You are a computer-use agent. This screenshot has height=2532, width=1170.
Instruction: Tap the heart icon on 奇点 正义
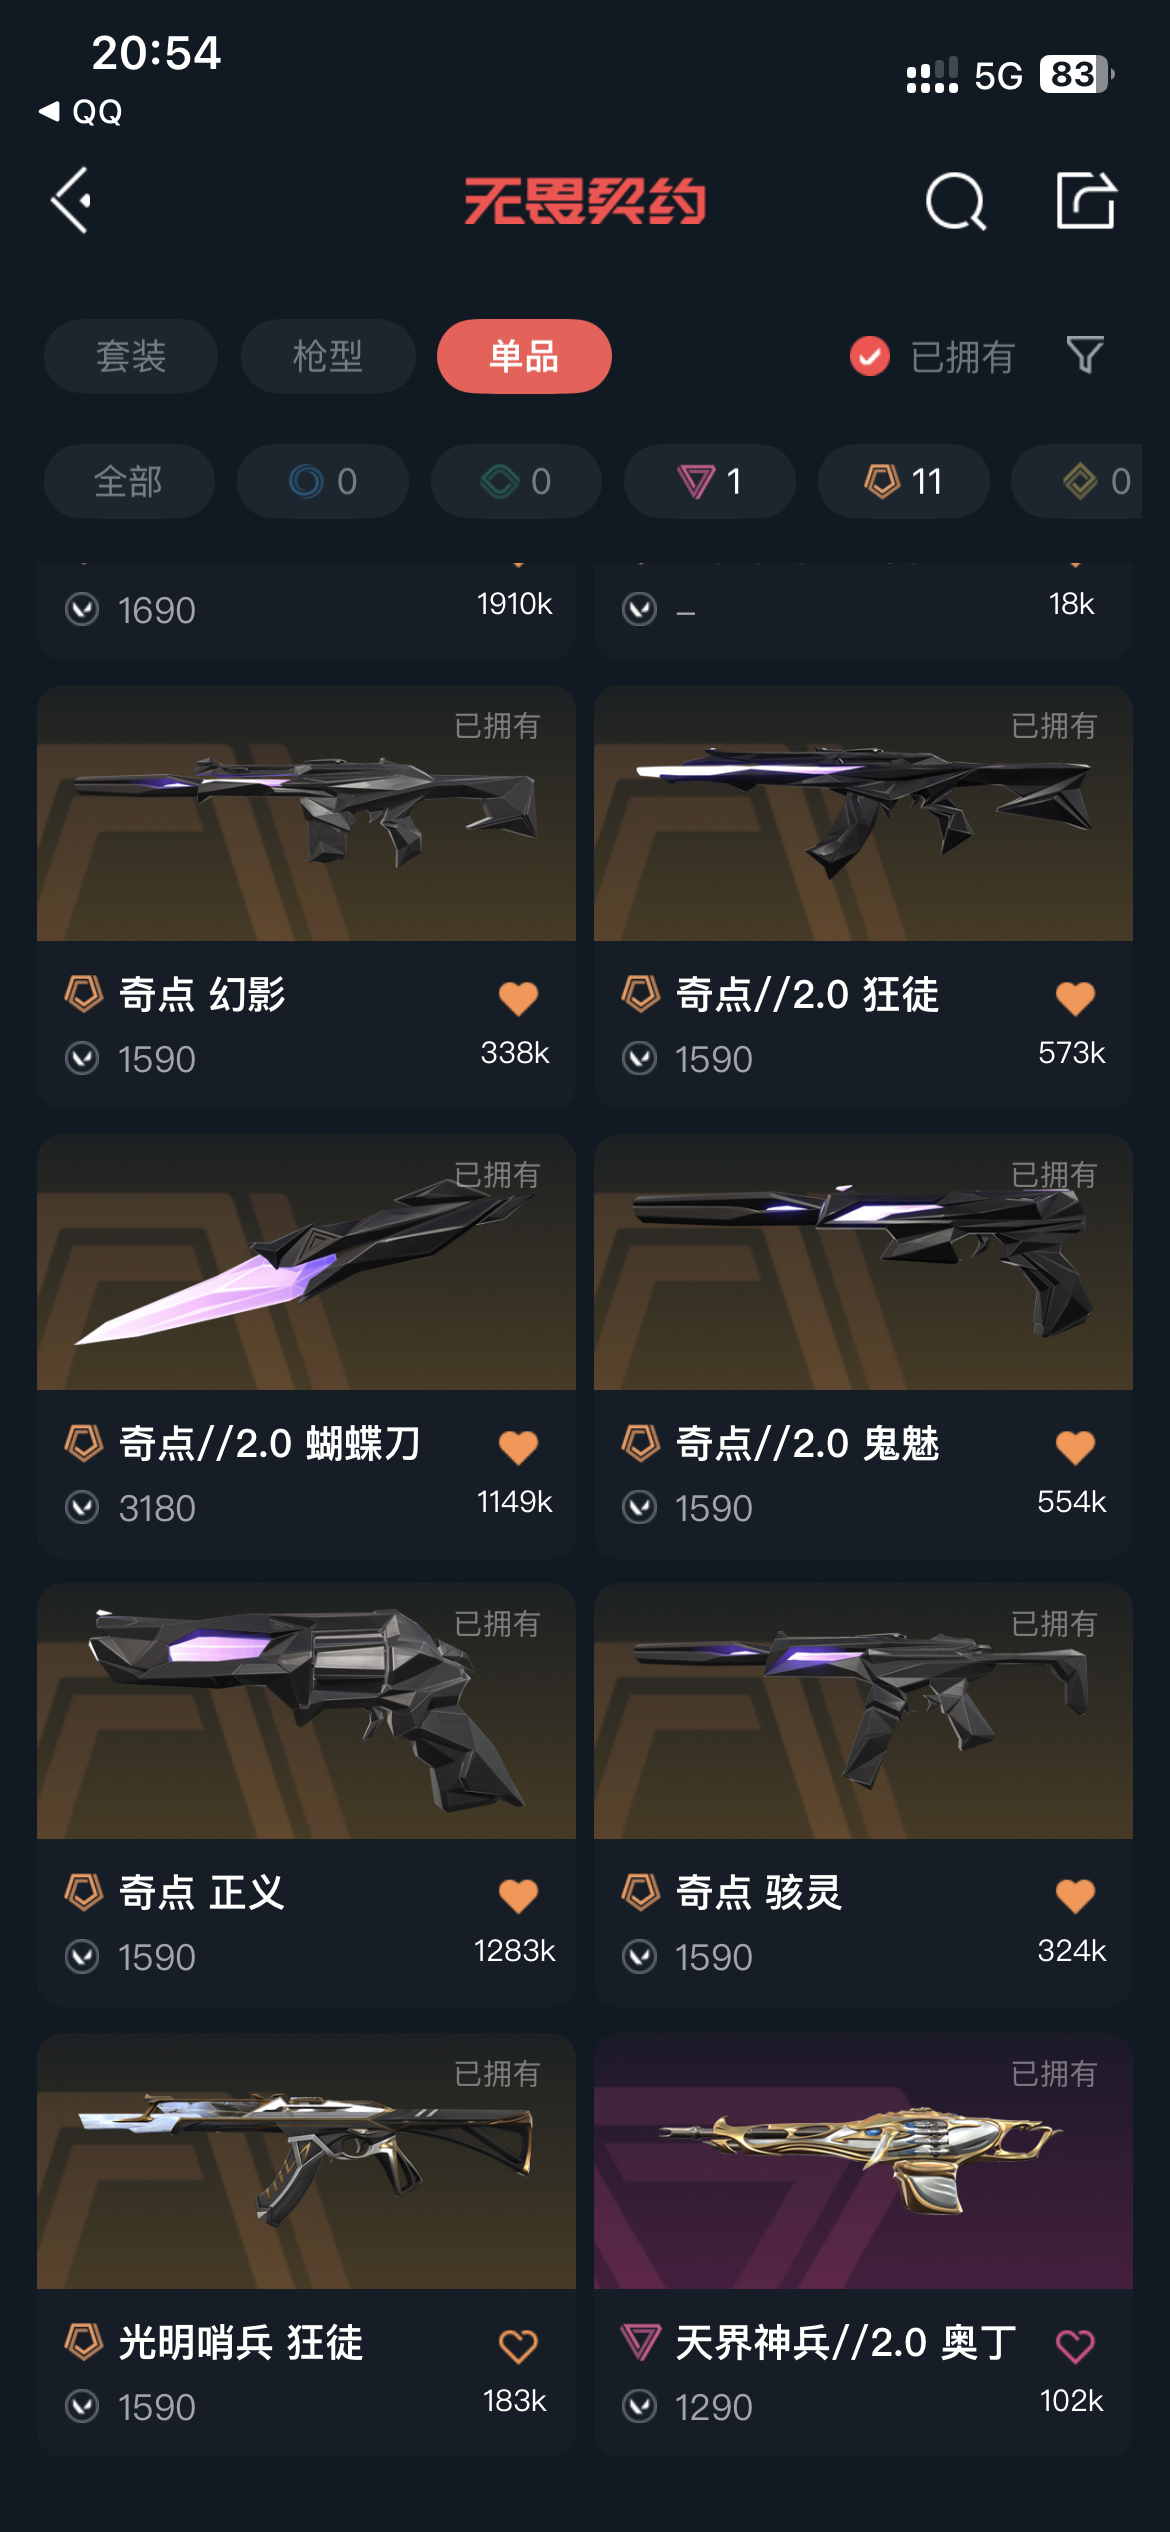[x=518, y=1895]
